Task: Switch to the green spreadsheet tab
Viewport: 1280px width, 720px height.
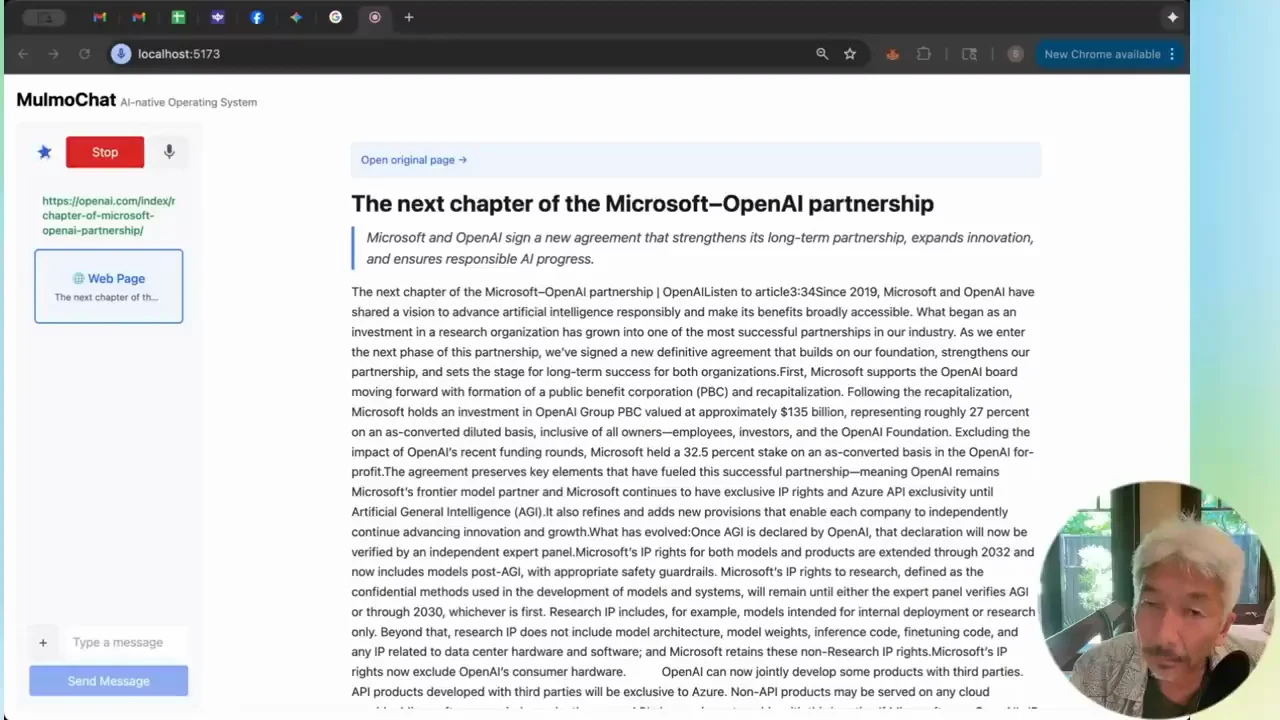Action: [x=178, y=17]
